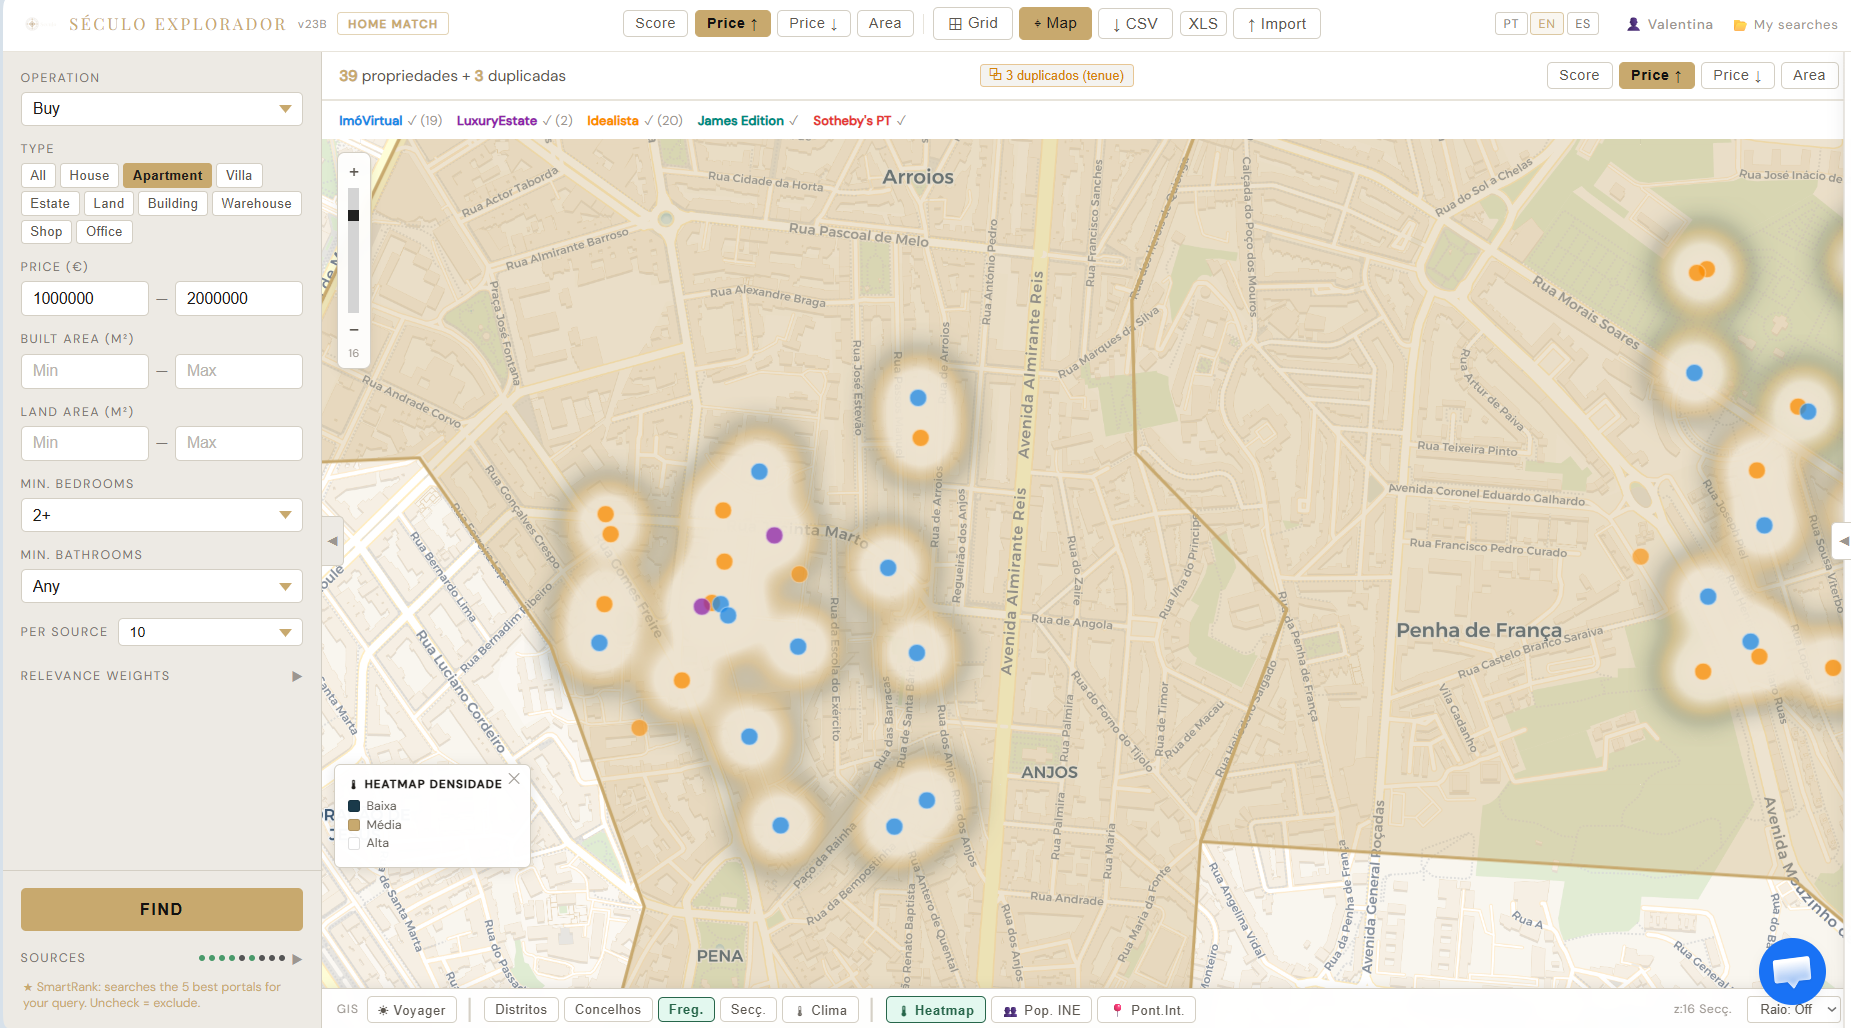Select the Land property type

[109, 203]
